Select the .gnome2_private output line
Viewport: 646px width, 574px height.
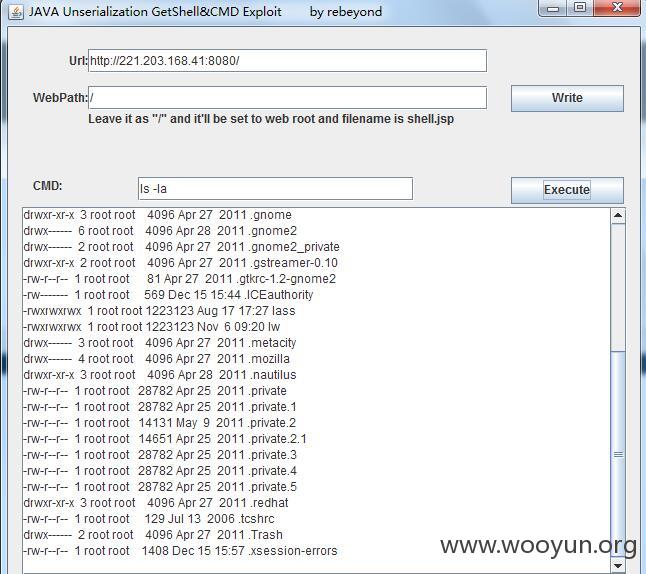pos(181,247)
